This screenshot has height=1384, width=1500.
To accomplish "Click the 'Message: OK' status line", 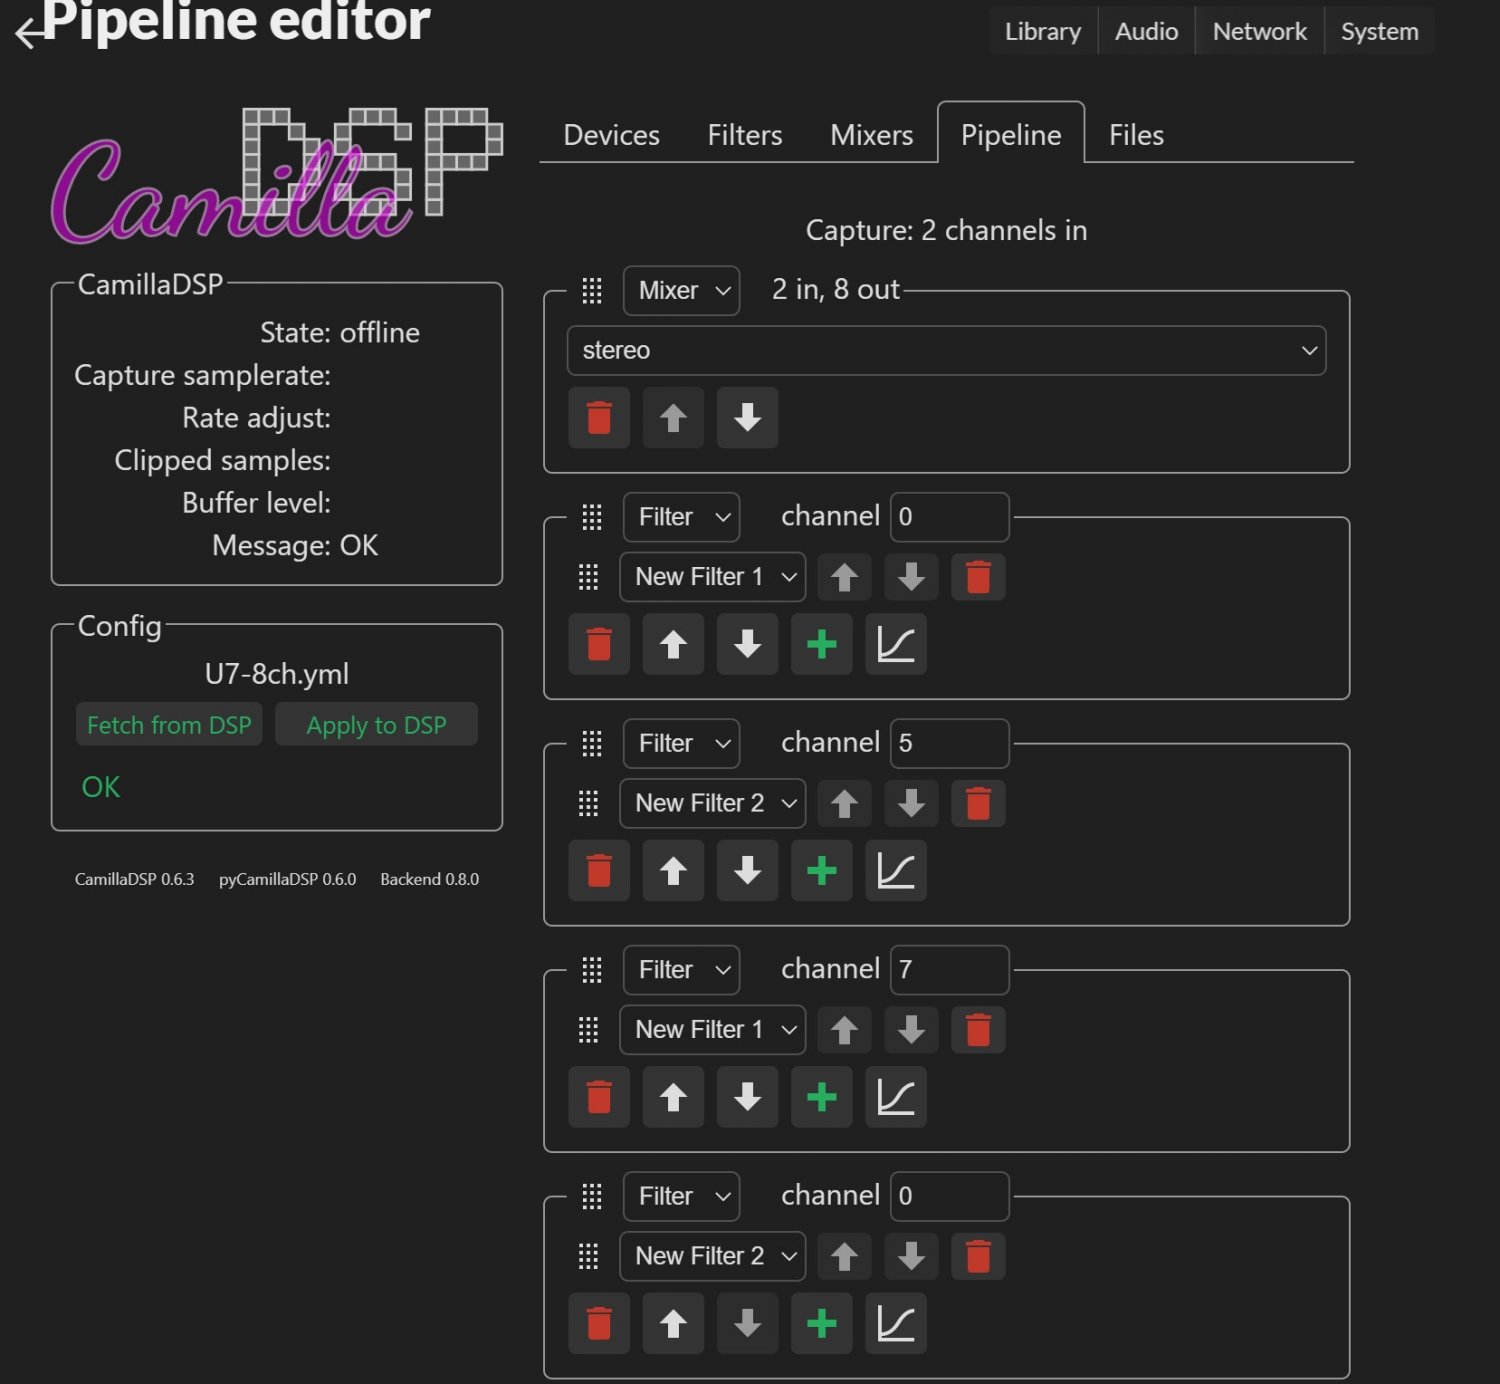I will (295, 546).
